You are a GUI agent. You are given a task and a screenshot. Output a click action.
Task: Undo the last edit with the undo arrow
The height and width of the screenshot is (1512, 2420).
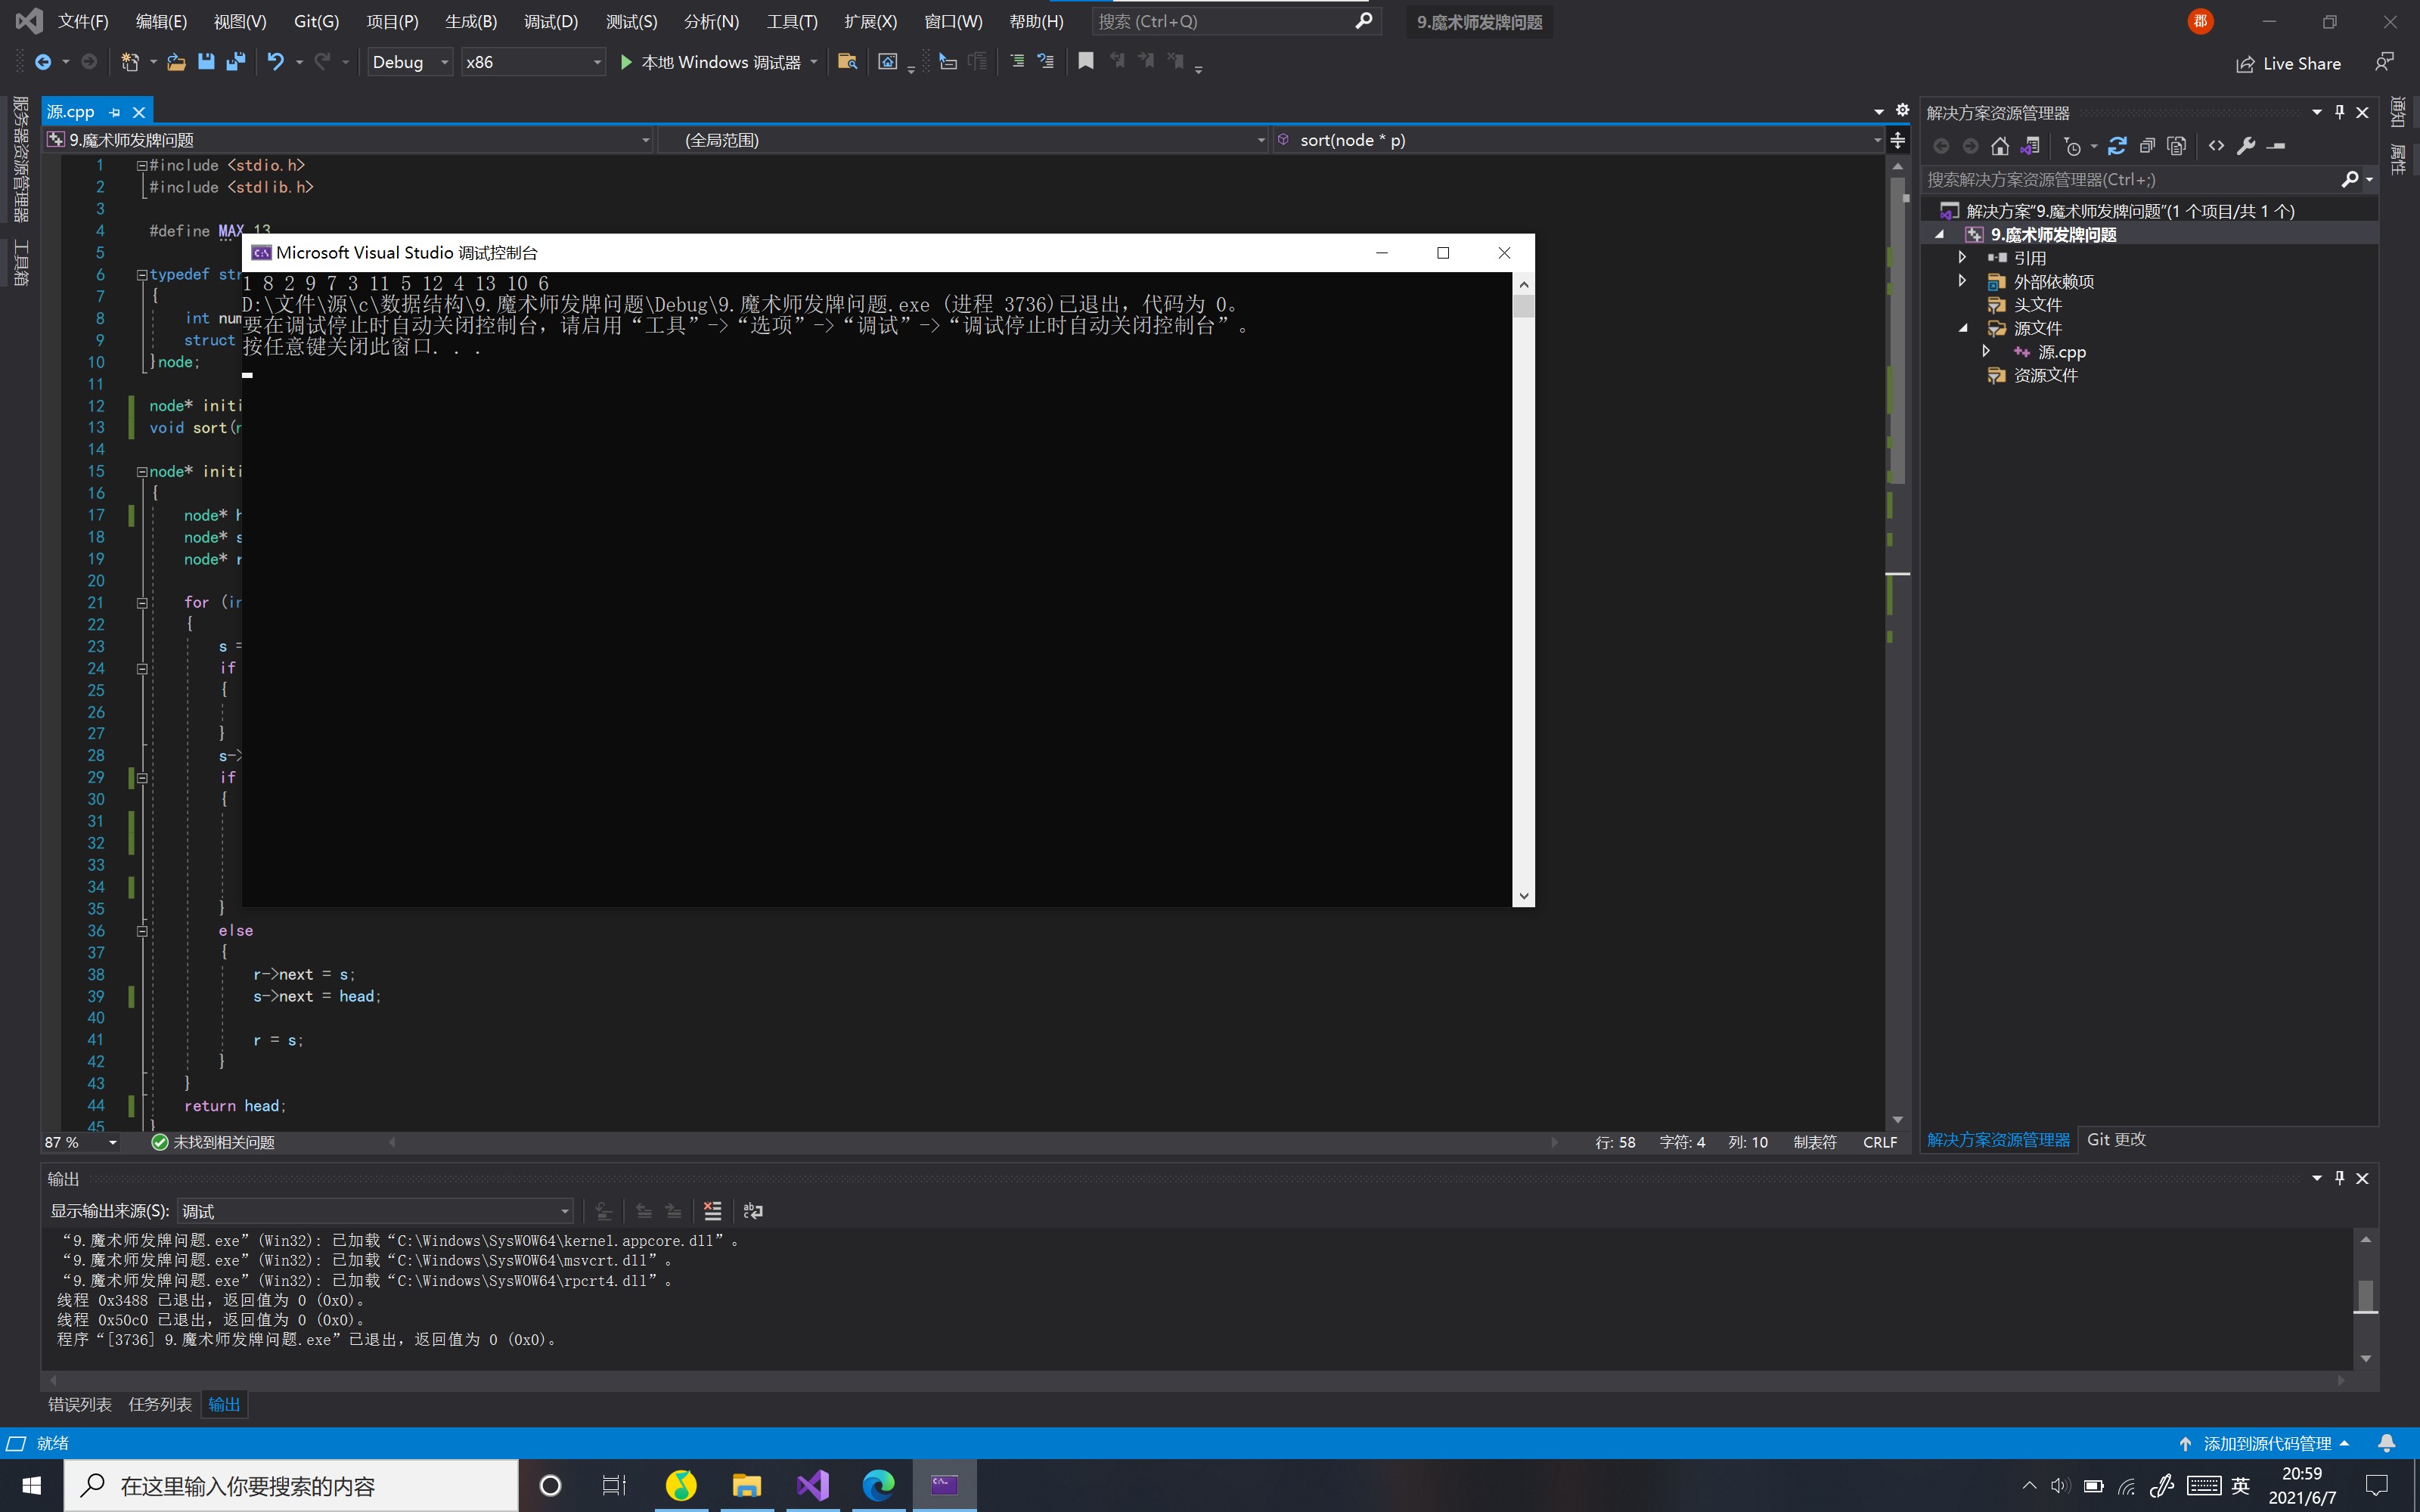click(275, 62)
